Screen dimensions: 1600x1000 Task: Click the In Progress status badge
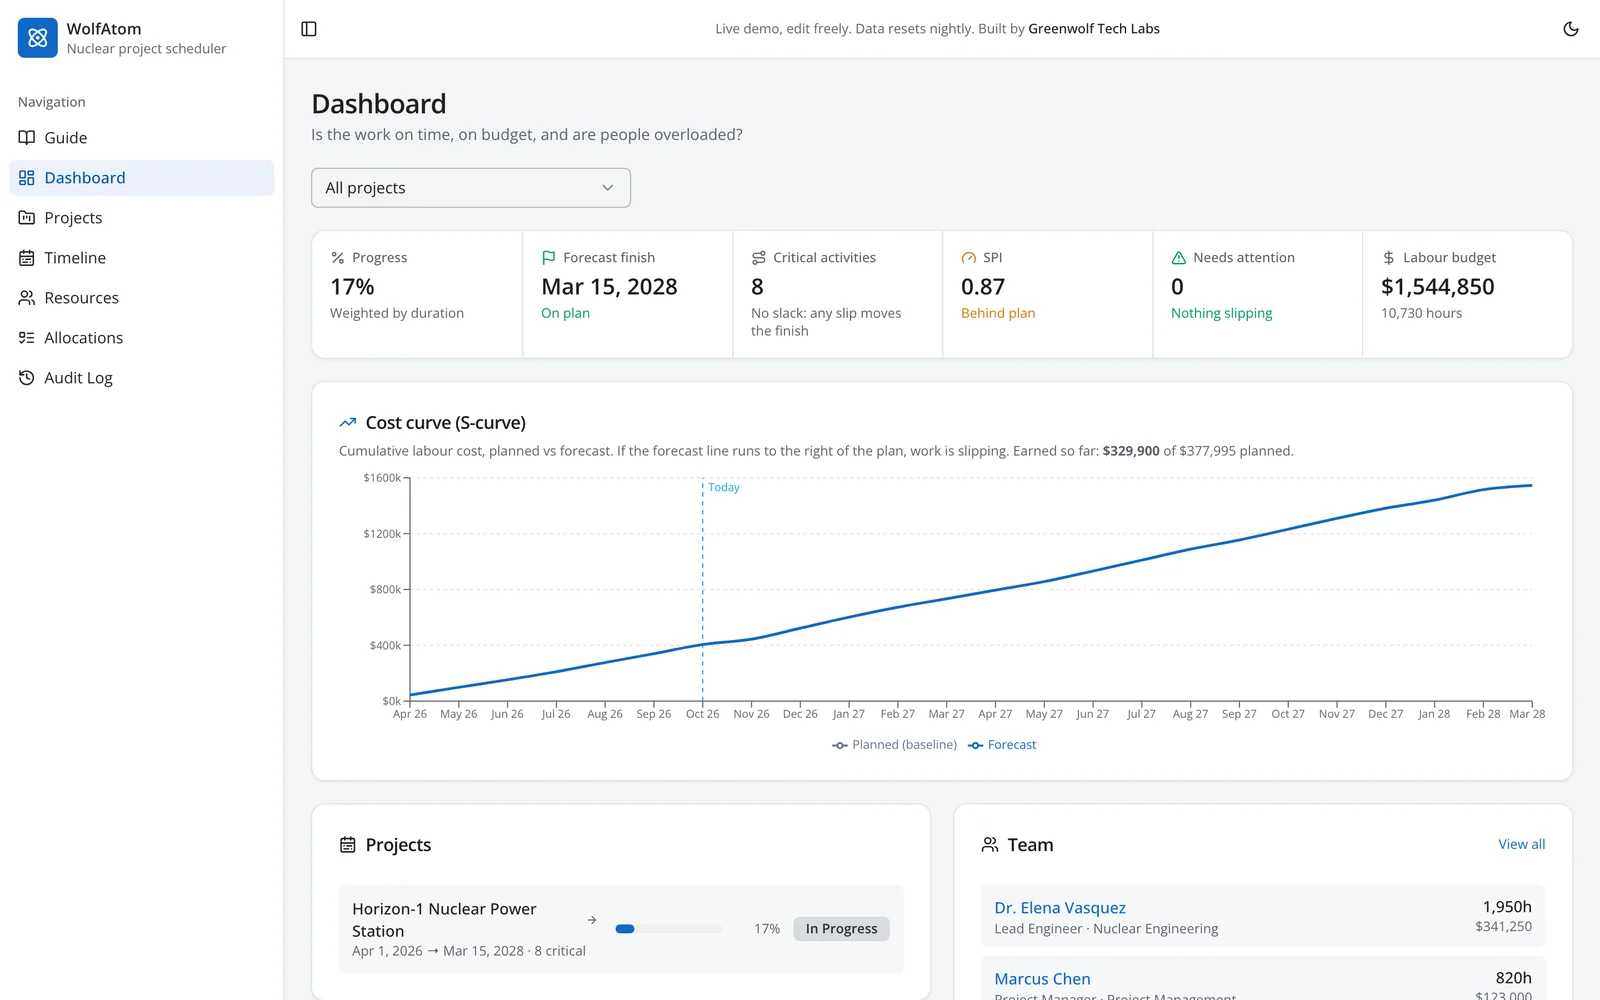841,929
